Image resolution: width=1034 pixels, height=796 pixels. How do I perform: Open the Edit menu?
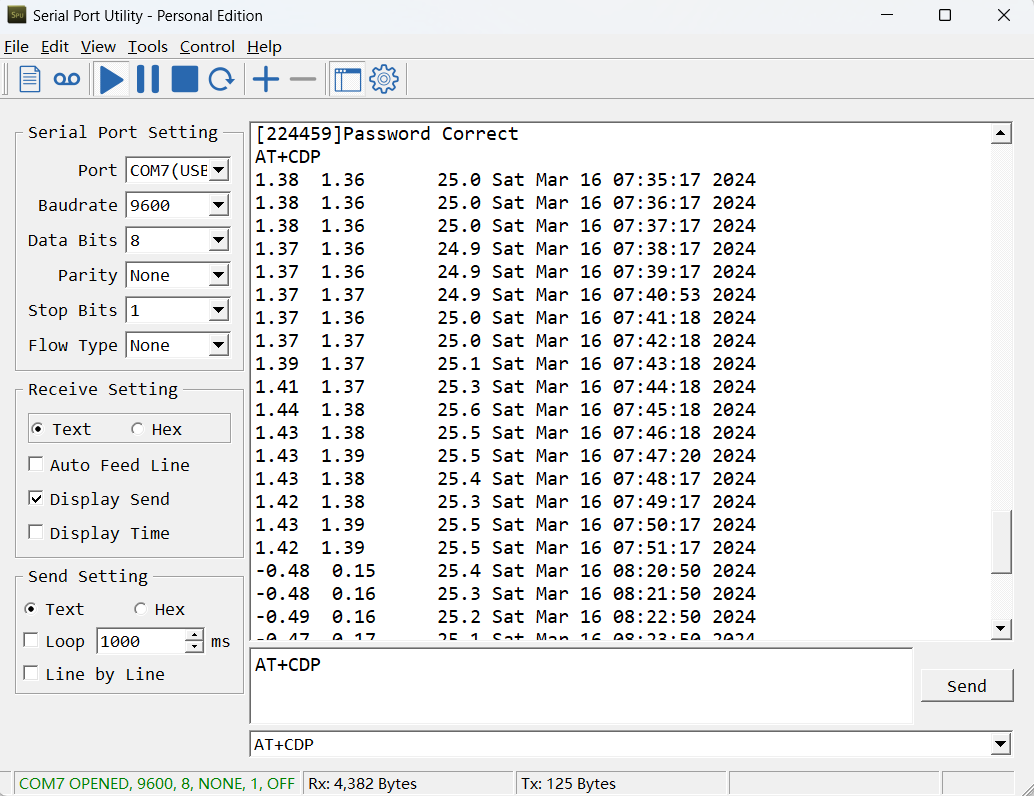[55, 47]
